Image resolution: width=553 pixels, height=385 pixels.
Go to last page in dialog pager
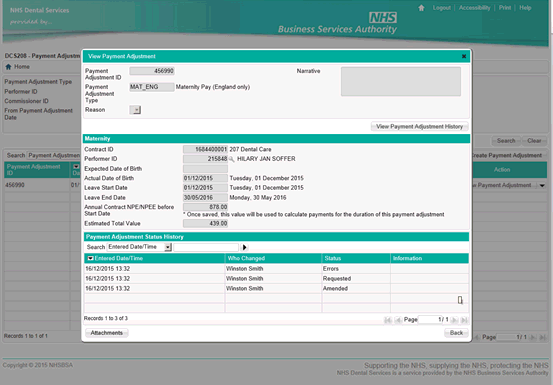point(464,320)
